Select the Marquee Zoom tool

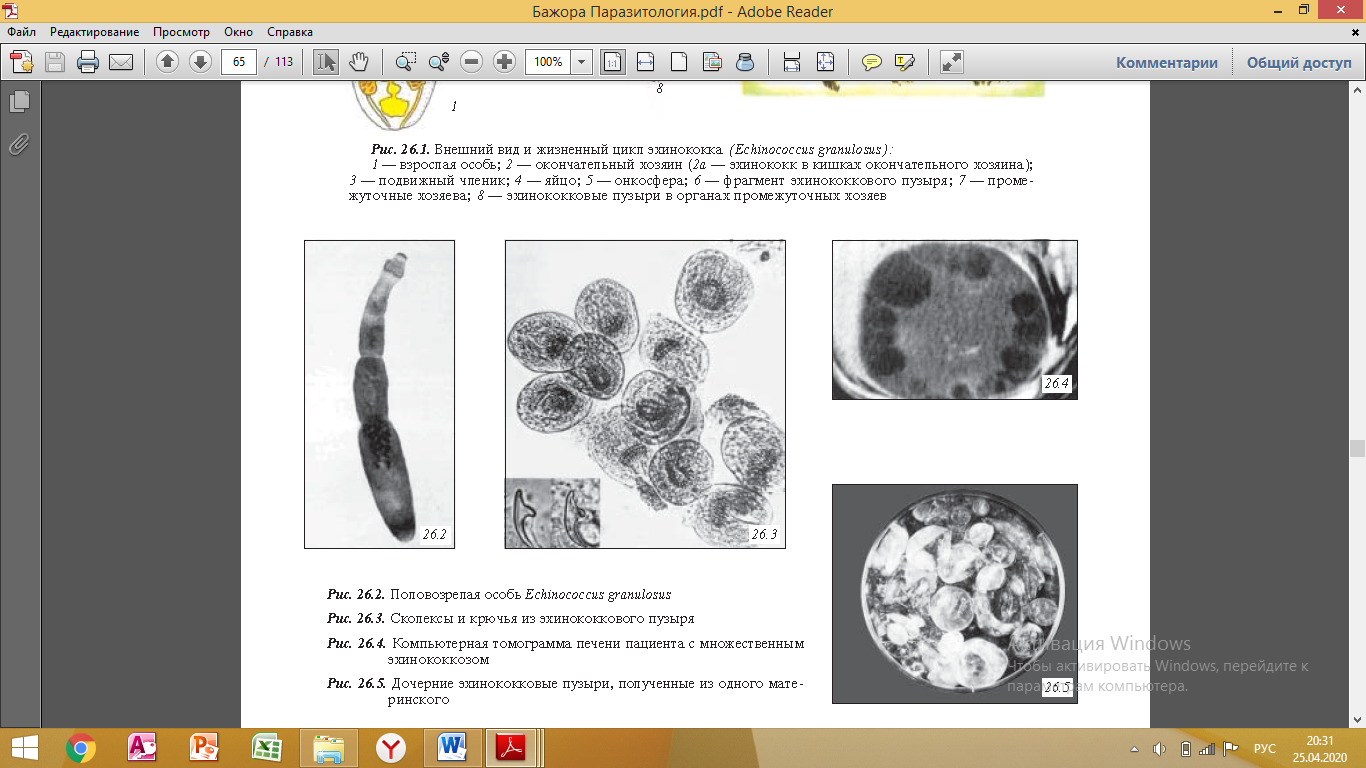(405, 62)
